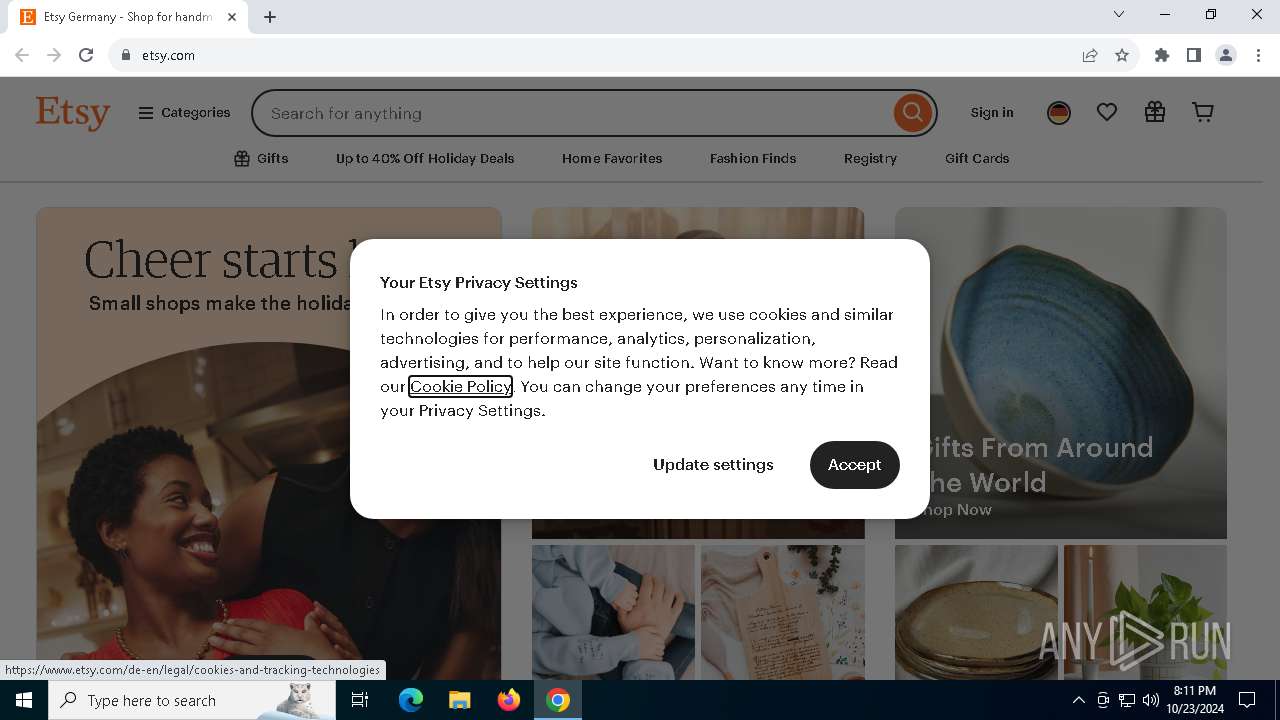The height and width of the screenshot is (720, 1280).
Task: Launch Firefox from taskbar
Action: click(x=508, y=700)
